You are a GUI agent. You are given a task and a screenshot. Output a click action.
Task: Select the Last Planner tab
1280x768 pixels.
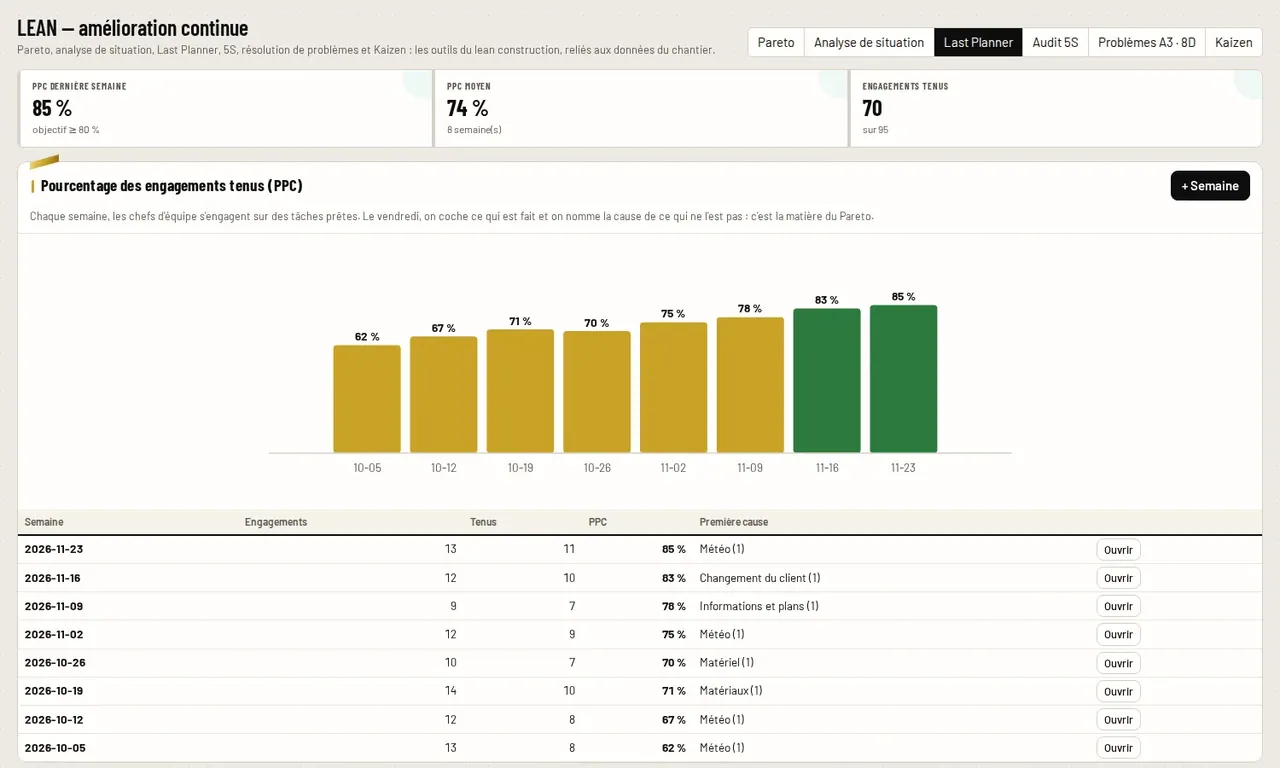(978, 42)
